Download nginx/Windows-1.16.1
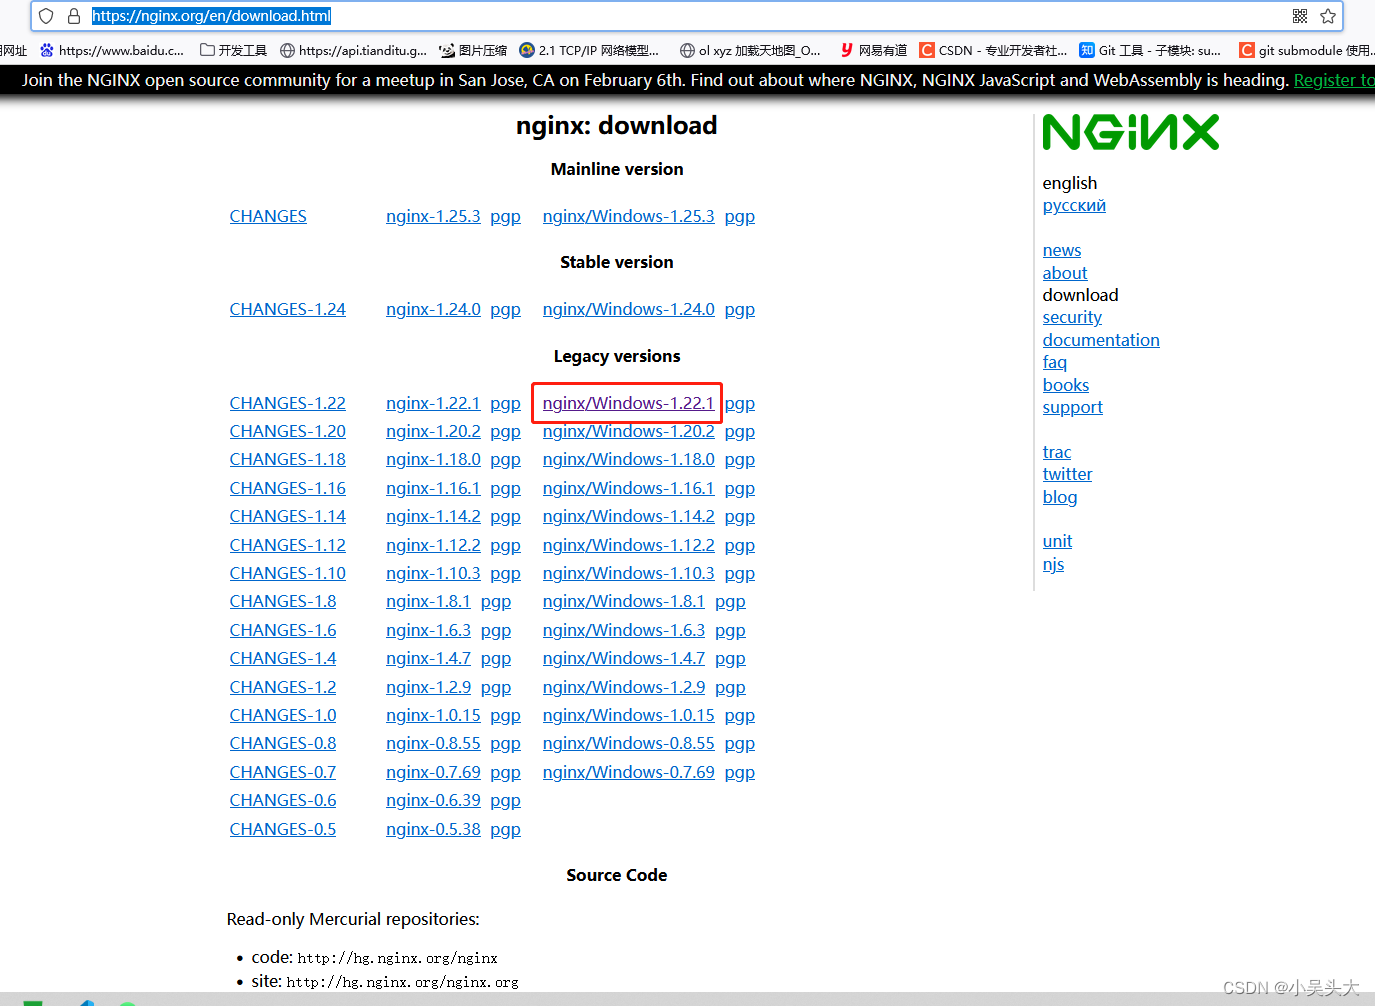This screenshot has height=1006, width=1375. [629, 488]
